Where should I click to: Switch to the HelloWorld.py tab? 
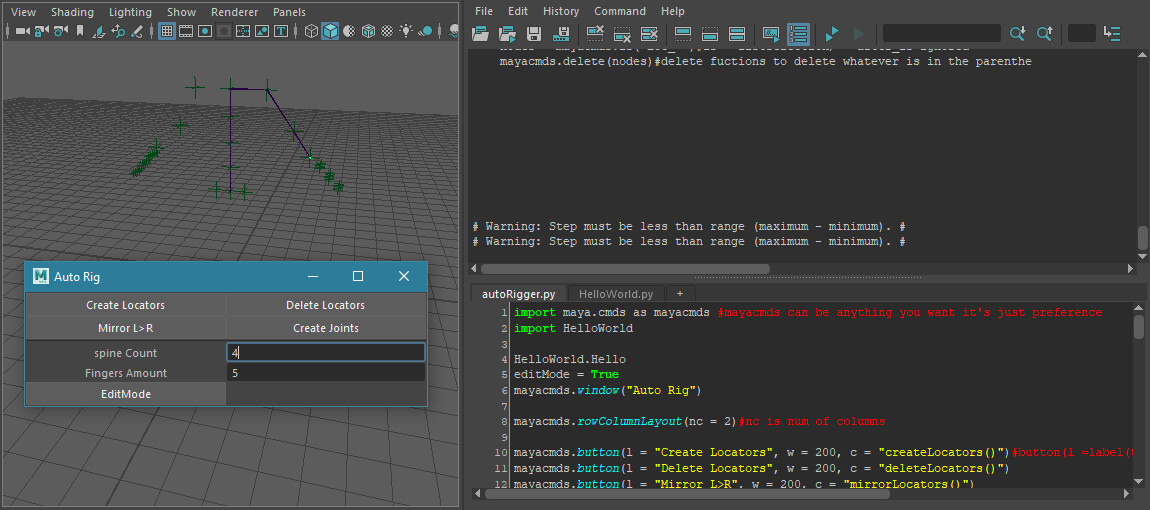click(x=616, y=294)
